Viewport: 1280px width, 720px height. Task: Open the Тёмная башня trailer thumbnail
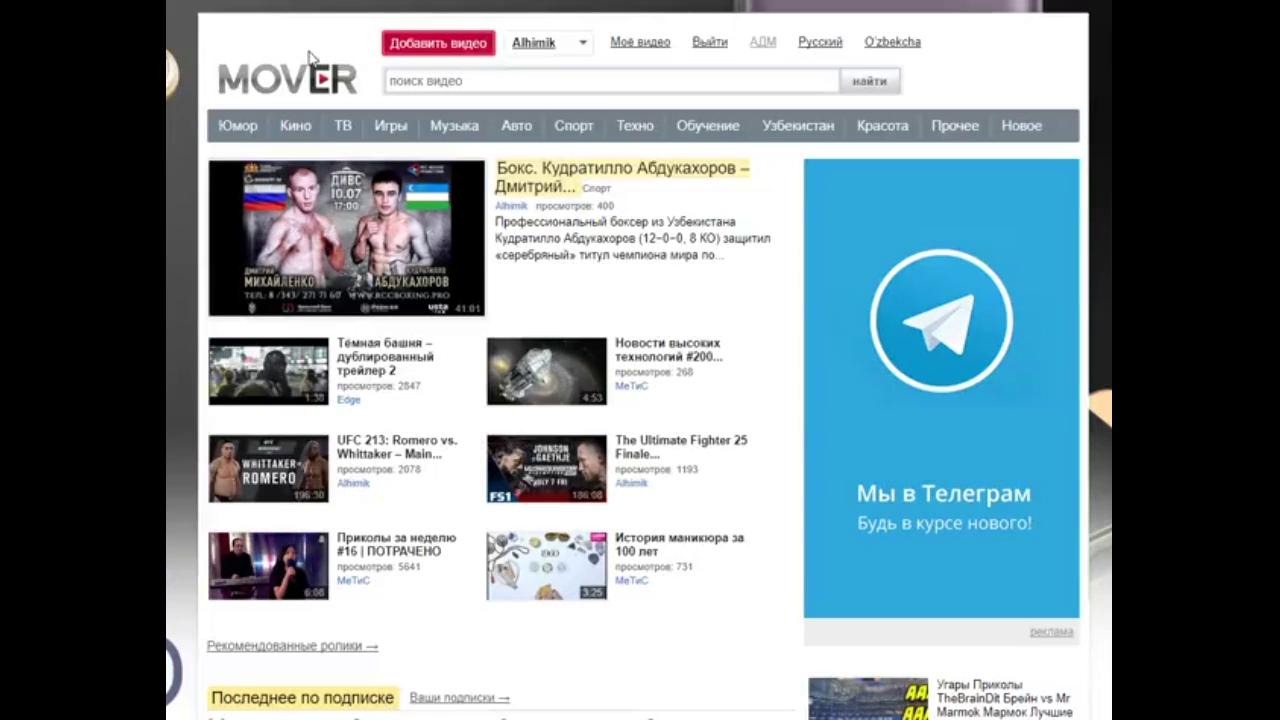(268, 371)
